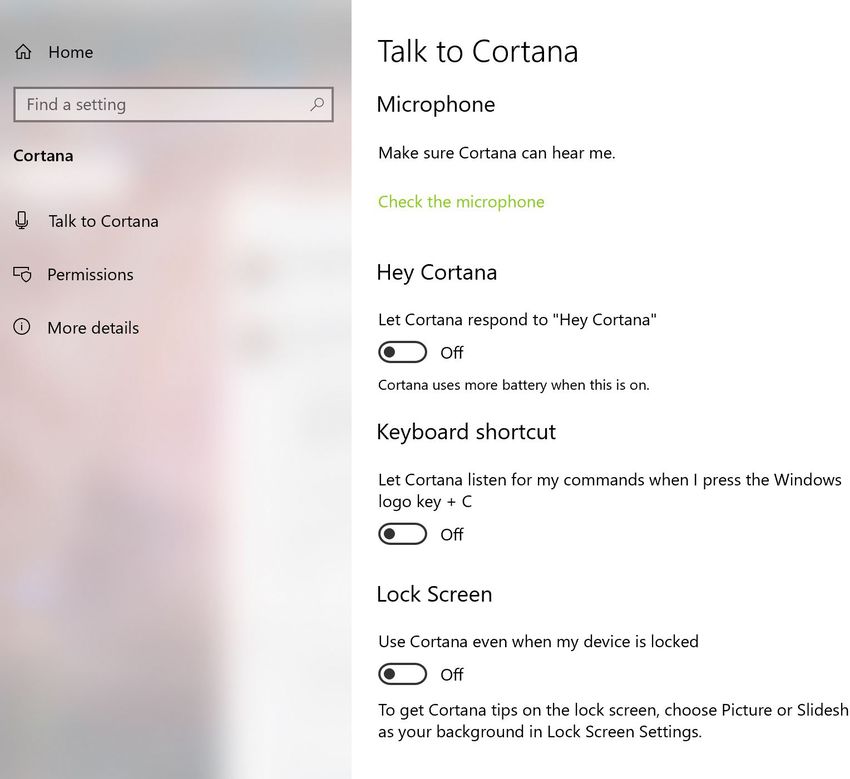
Task: Click the Talk to Cortana page title
Action: click(x=478, y=51)
